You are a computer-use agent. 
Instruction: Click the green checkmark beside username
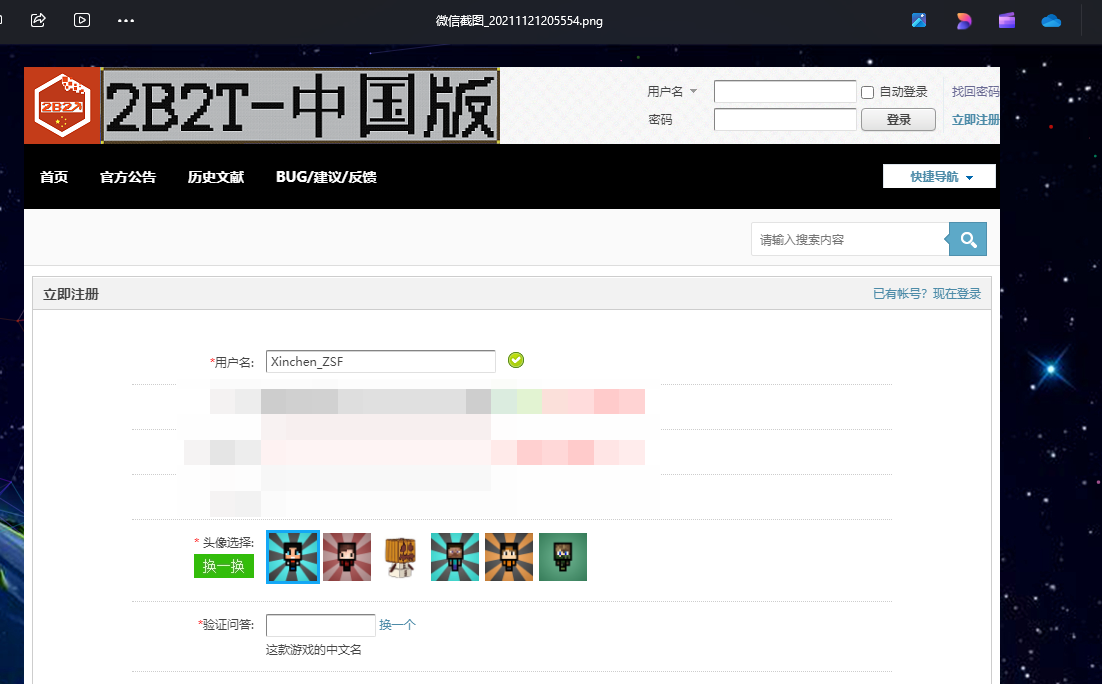(x=516, y=360)
